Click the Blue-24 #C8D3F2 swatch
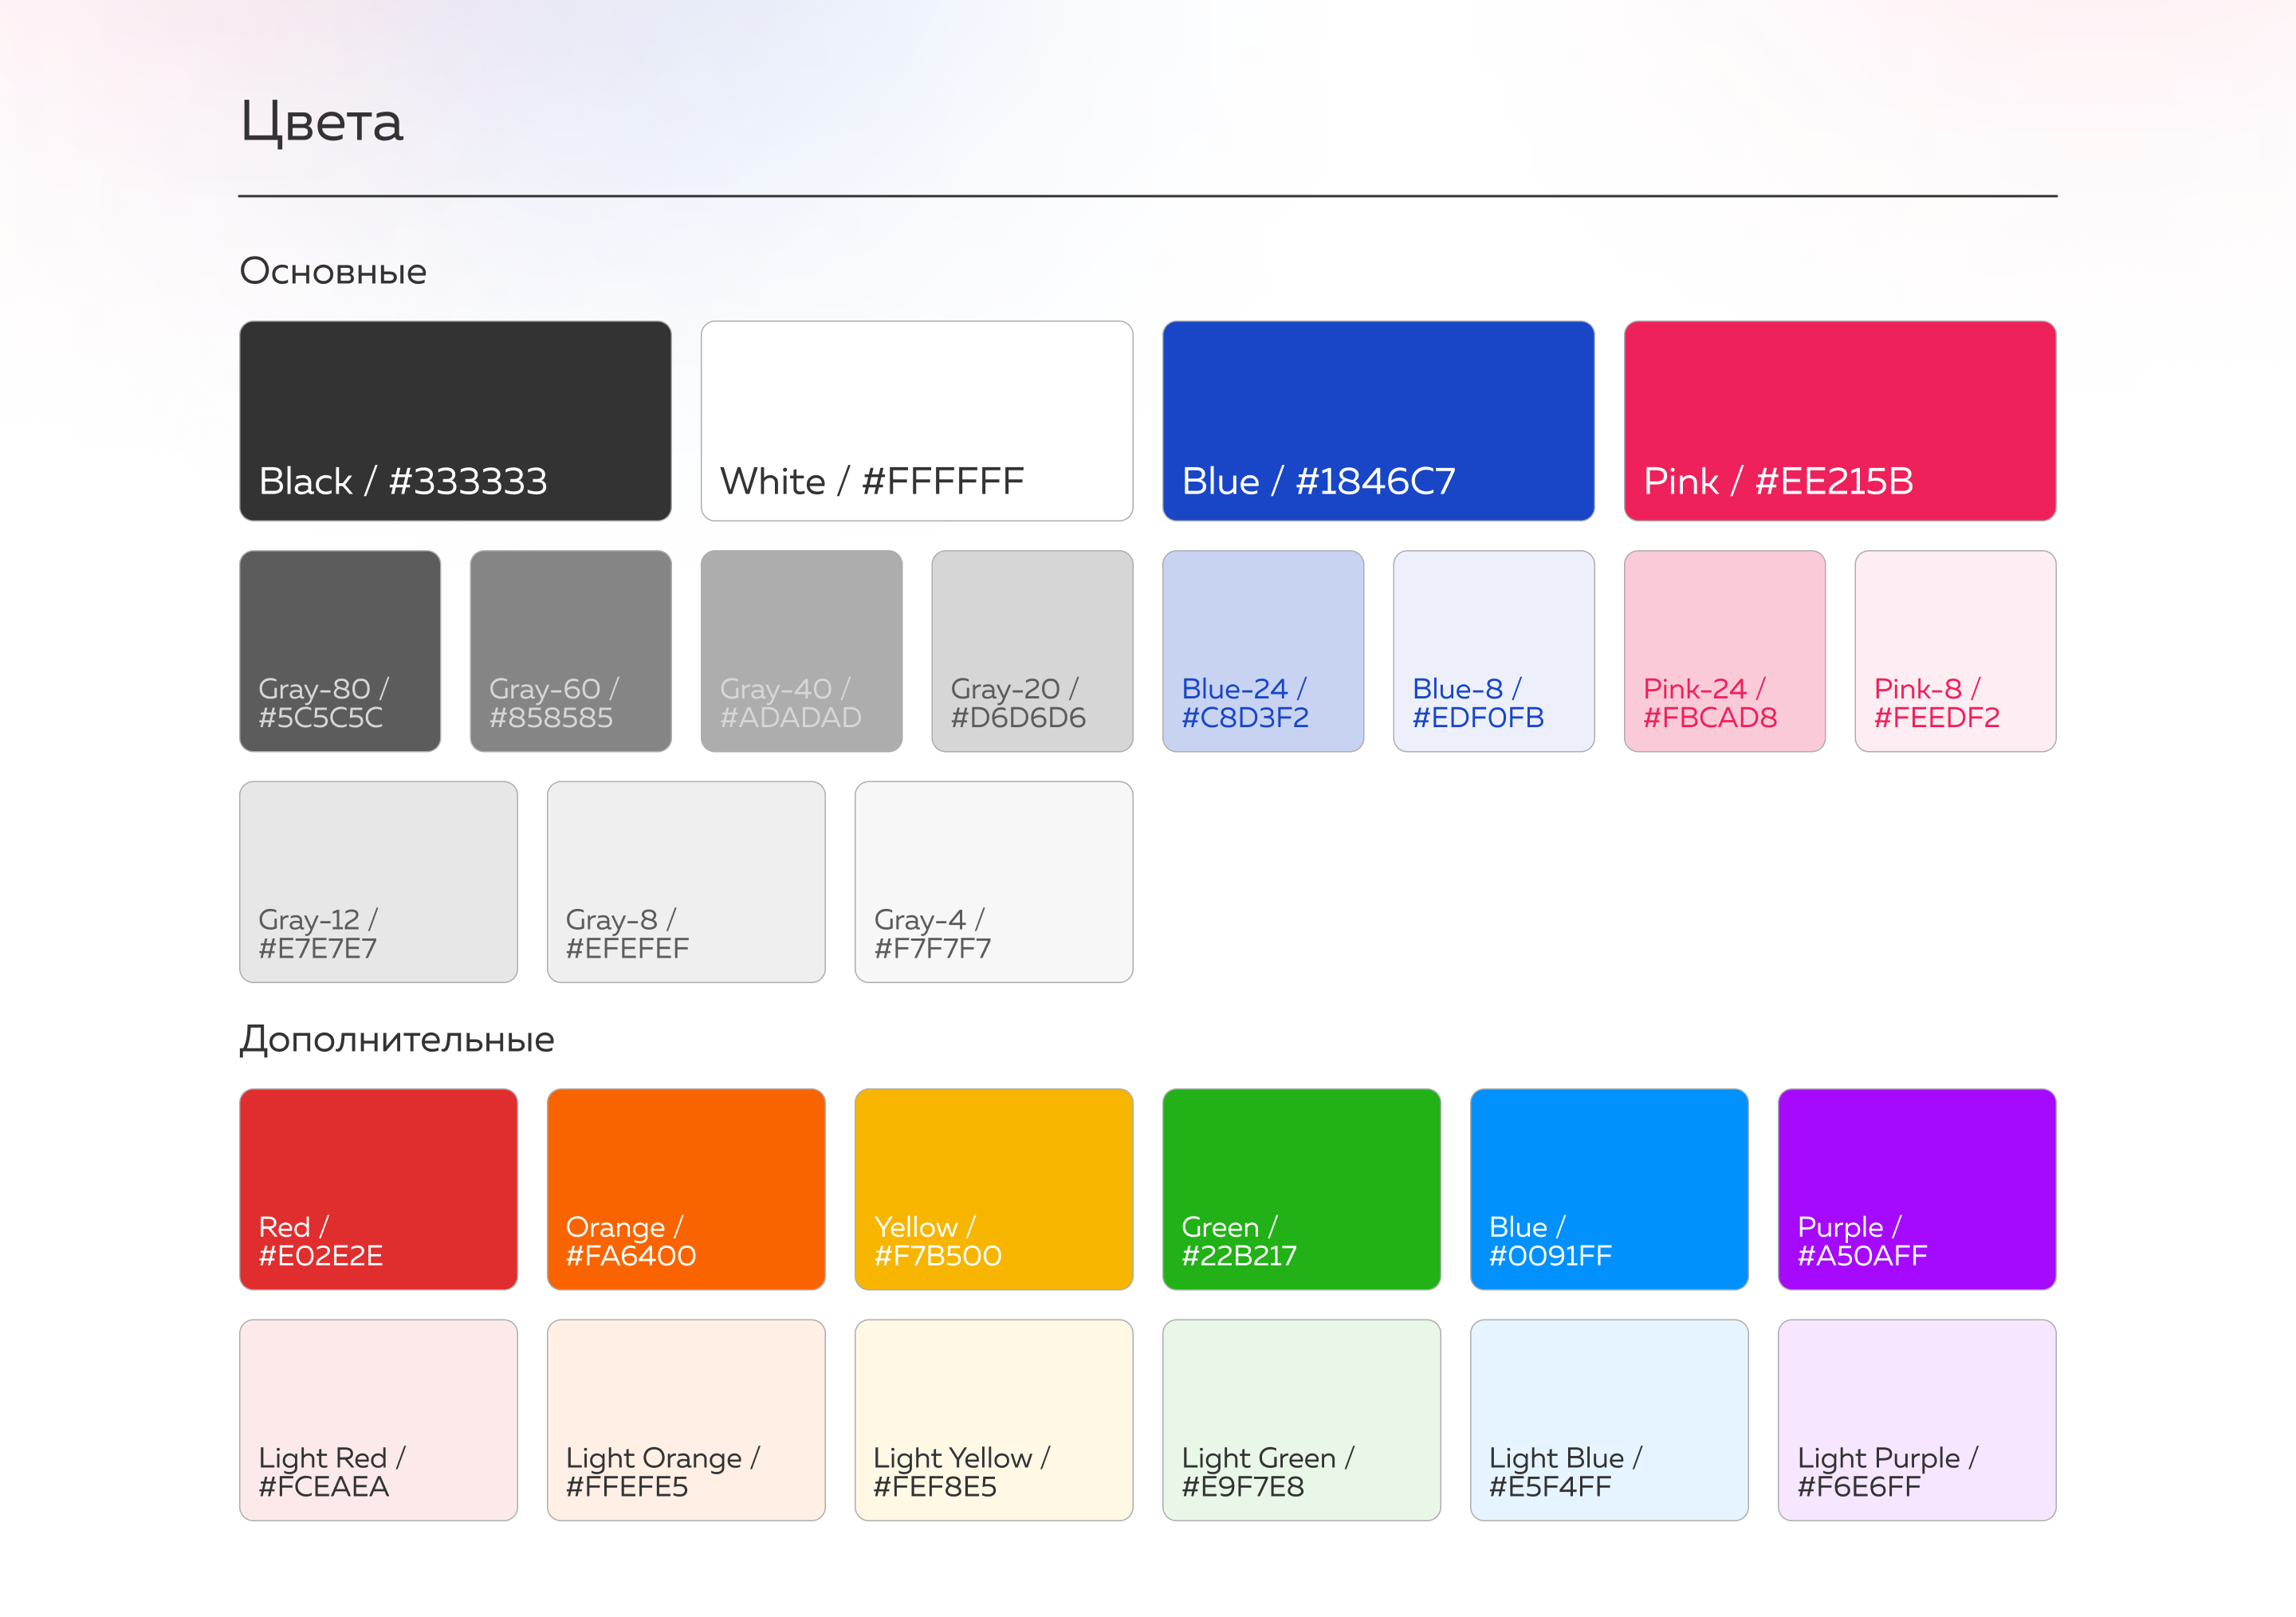The image size is (2296, 1617). (x=1262, y=650)
